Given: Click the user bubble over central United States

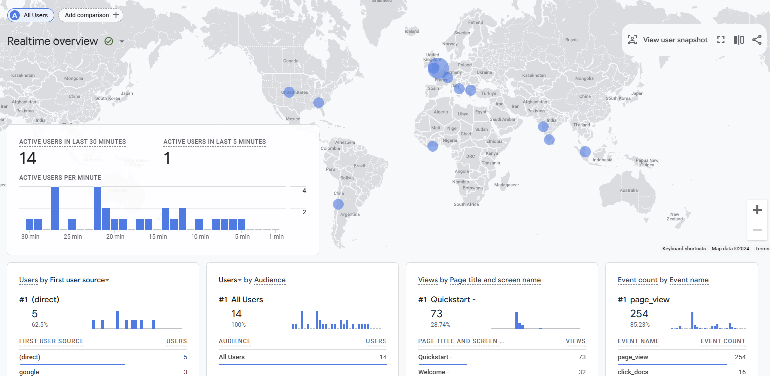Looking at the screenshot, I should [x=289, y=92].
